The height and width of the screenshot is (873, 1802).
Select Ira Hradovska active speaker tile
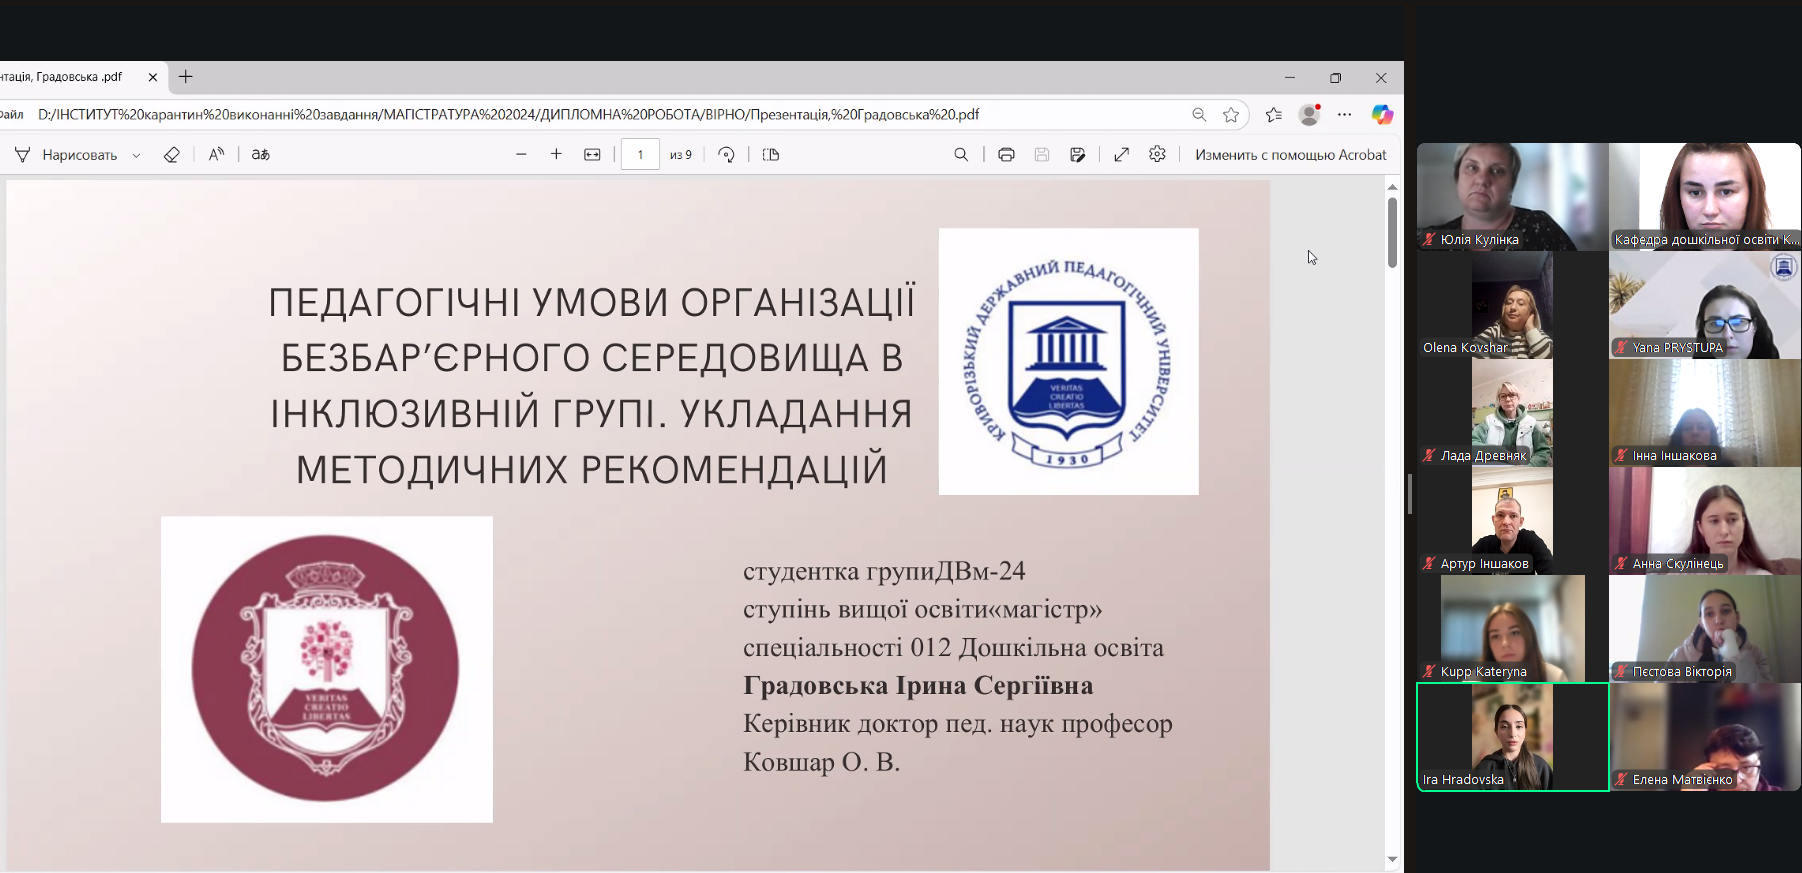pyautogui.click(x=1513, y=737)
